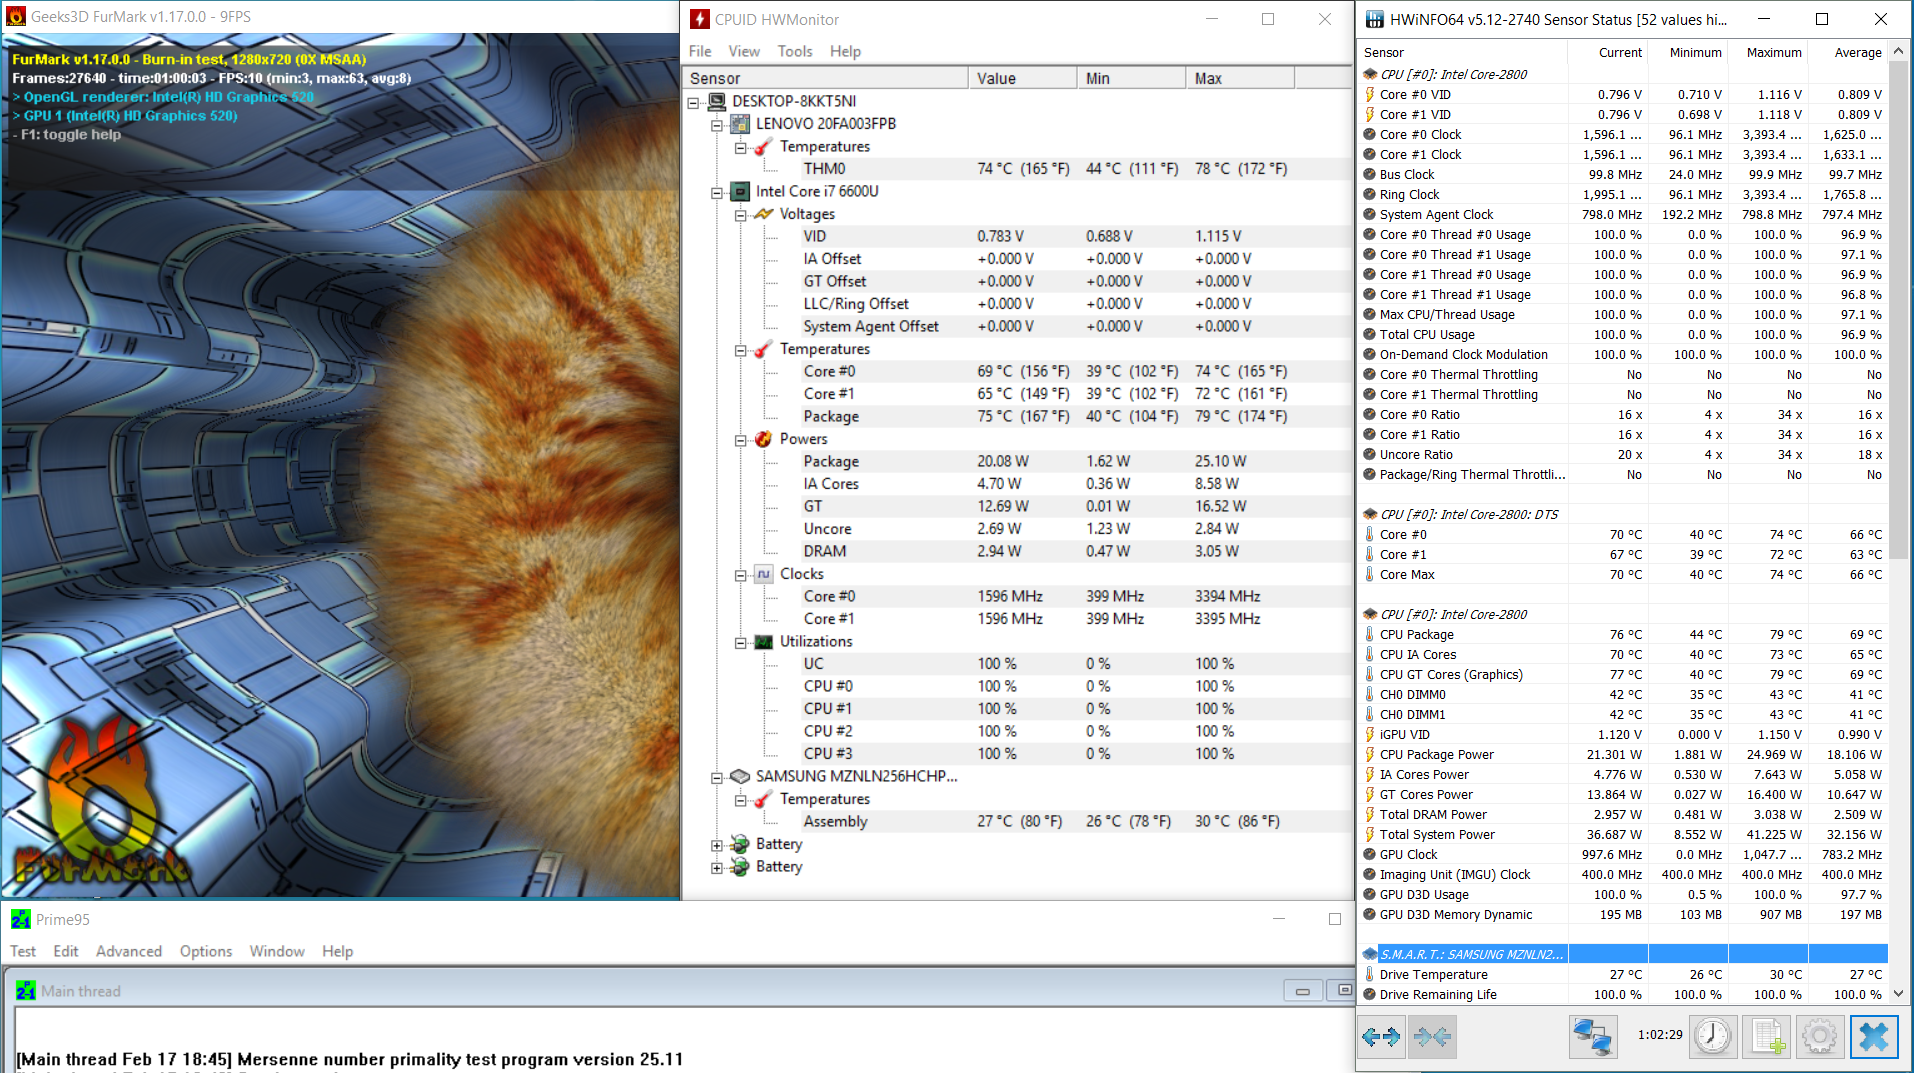Open HWiNFO sensor settings gear
1914x1073 pixels.
tap(1819, 1037)
